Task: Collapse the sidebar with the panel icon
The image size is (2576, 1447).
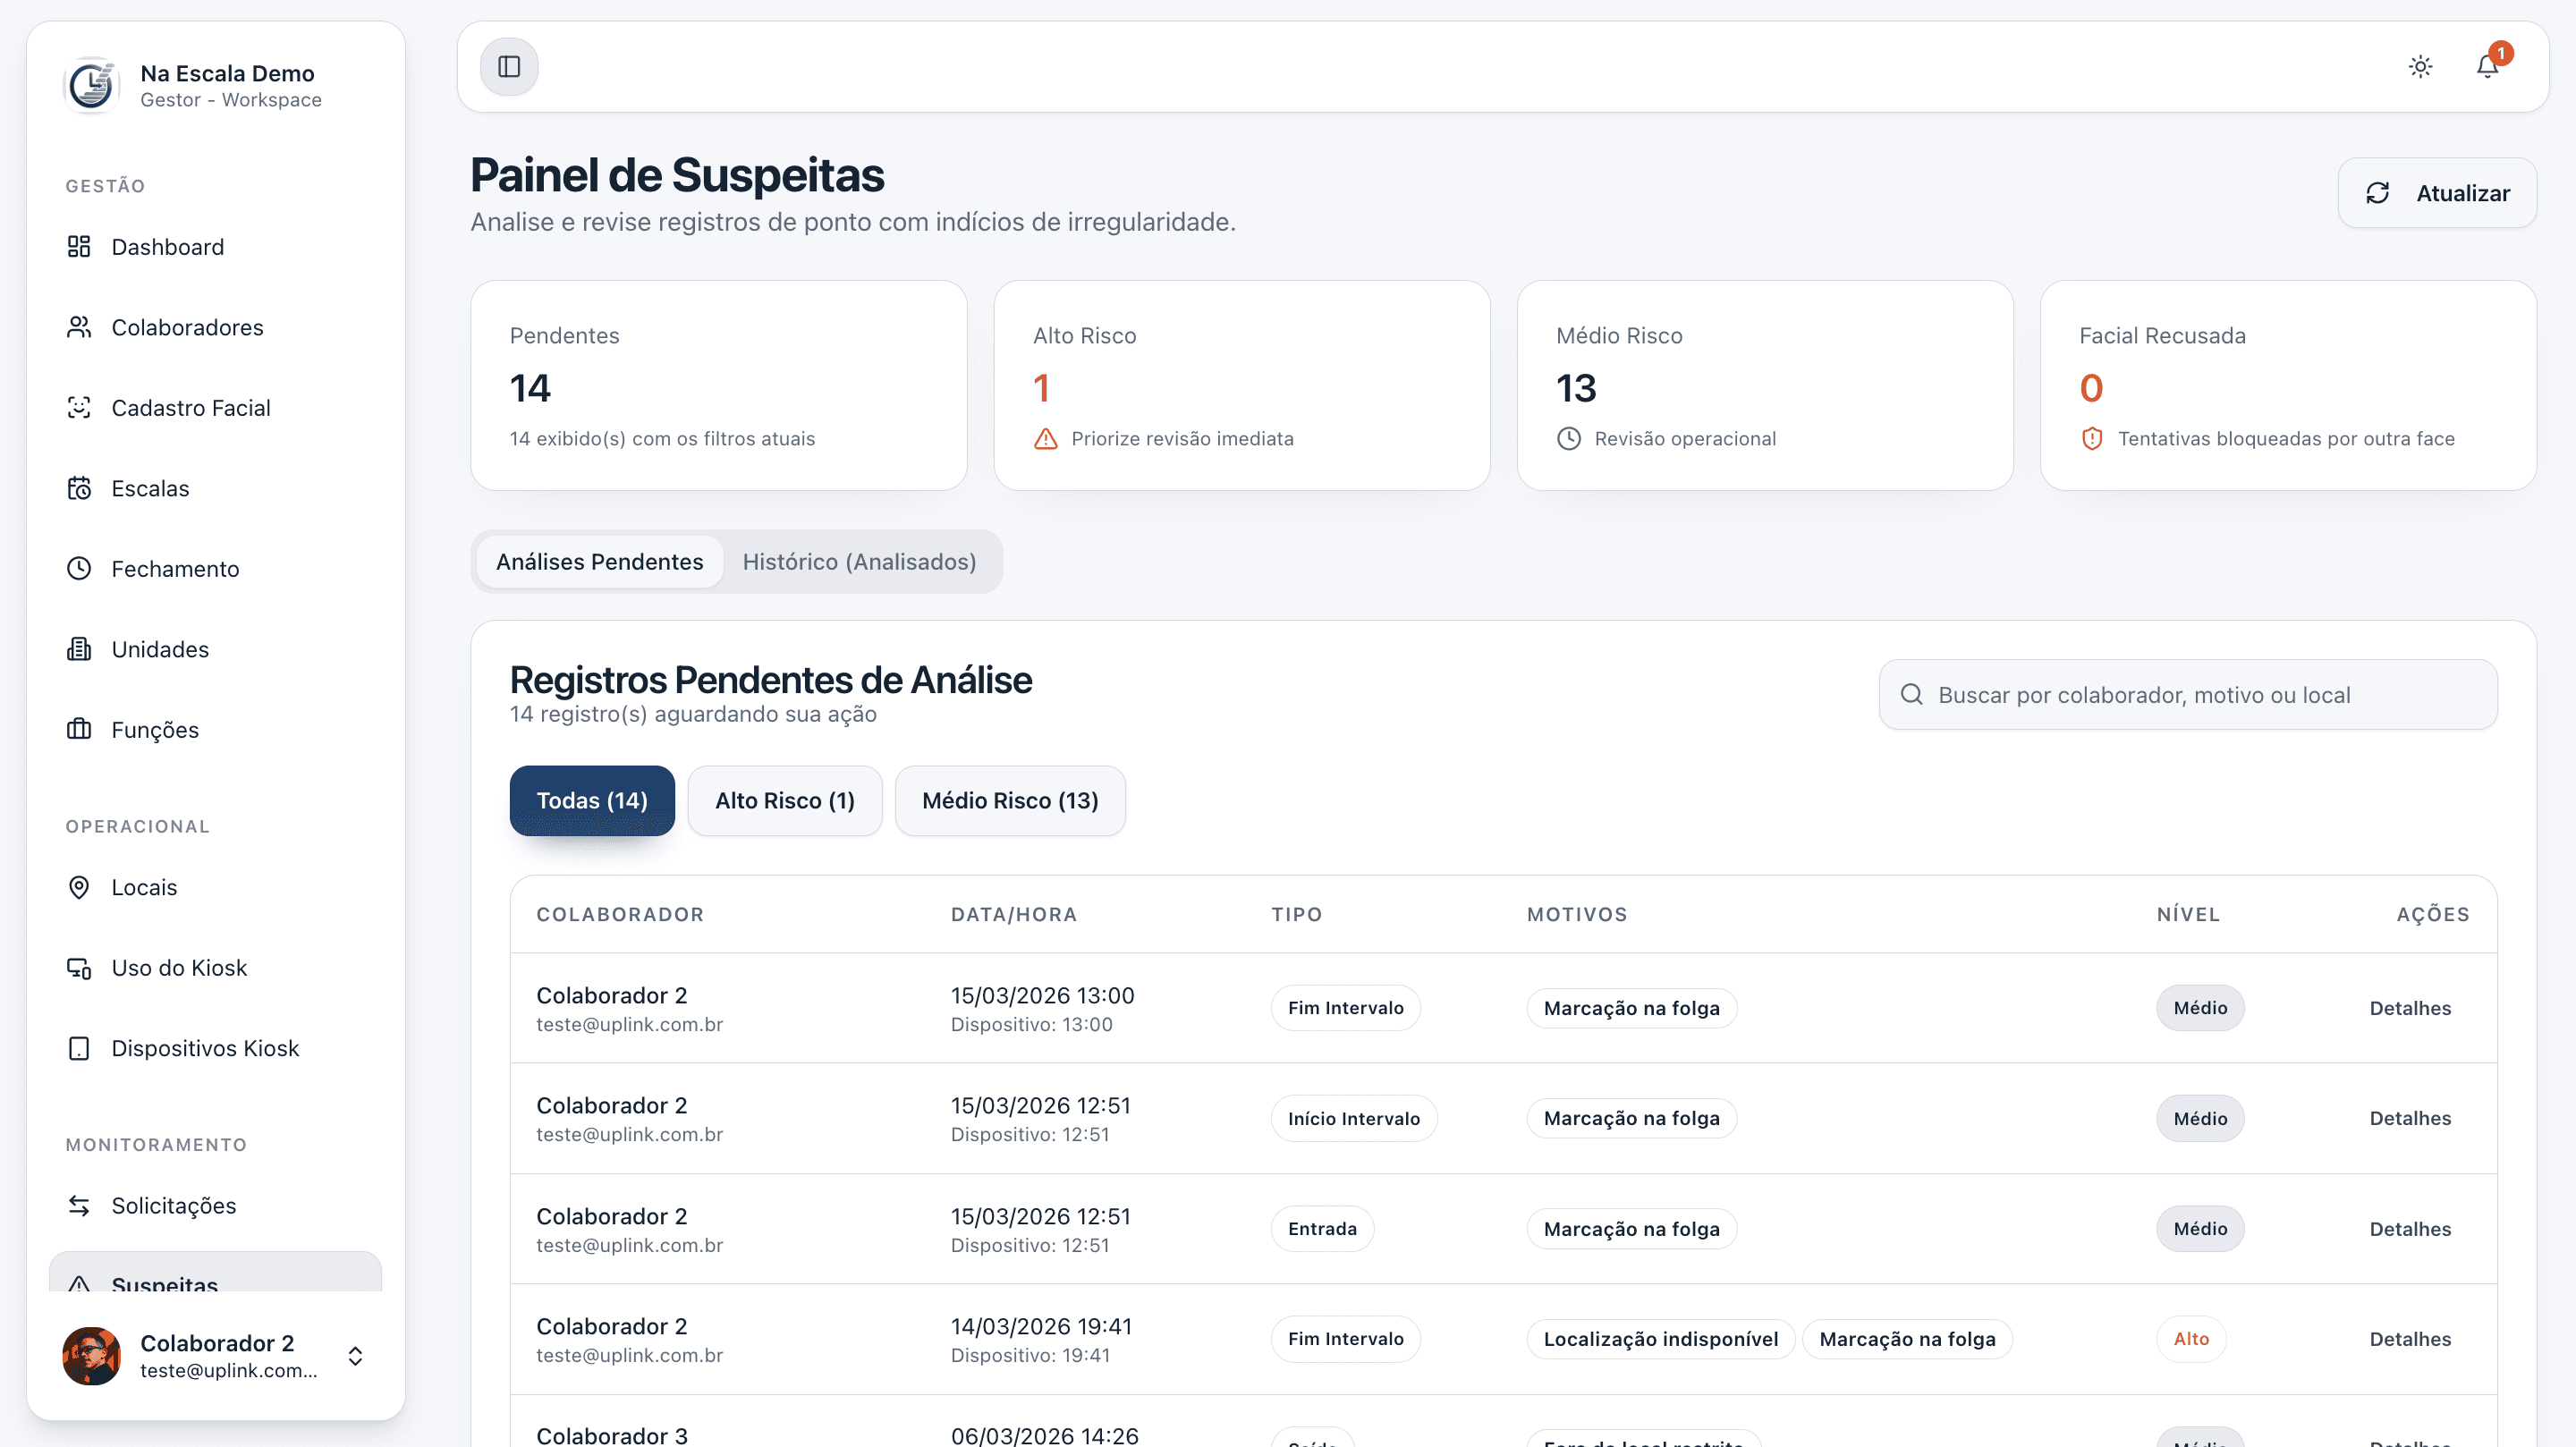Action: 509,66
